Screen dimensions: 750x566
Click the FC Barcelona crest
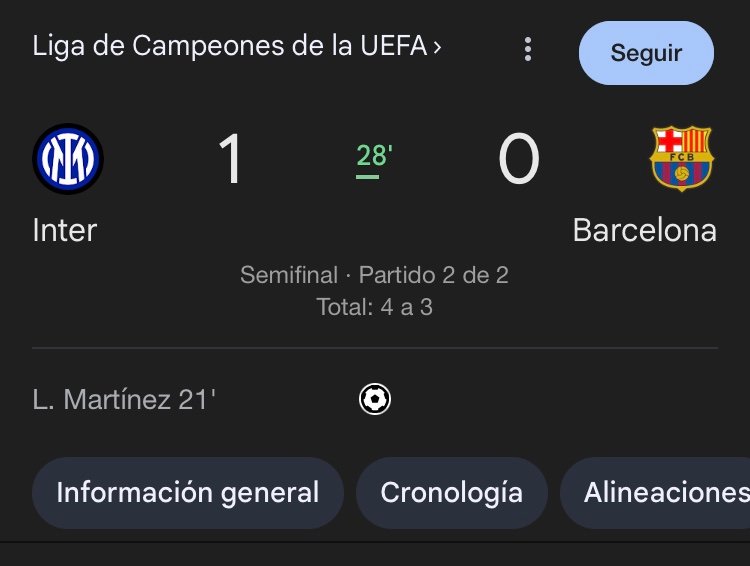[682, 158]
